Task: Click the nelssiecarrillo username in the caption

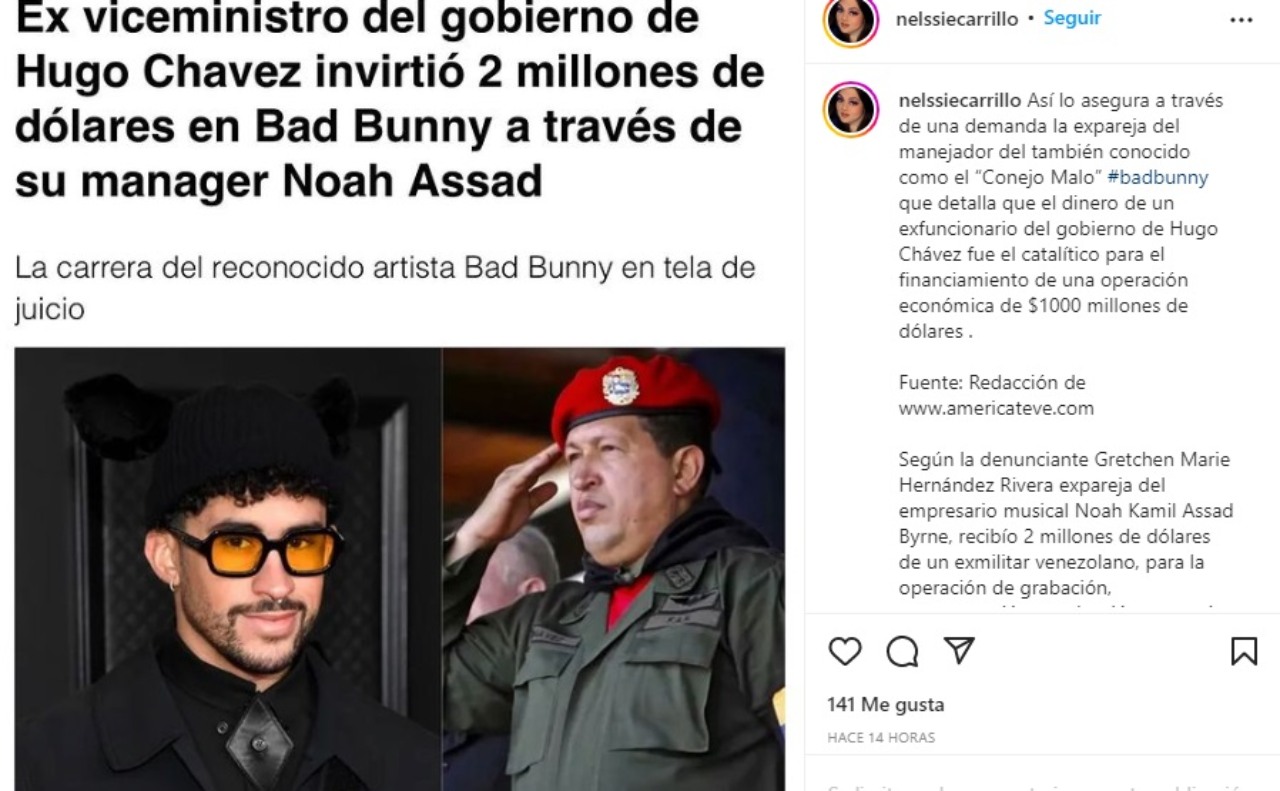Action: click(x=960, y=101)
